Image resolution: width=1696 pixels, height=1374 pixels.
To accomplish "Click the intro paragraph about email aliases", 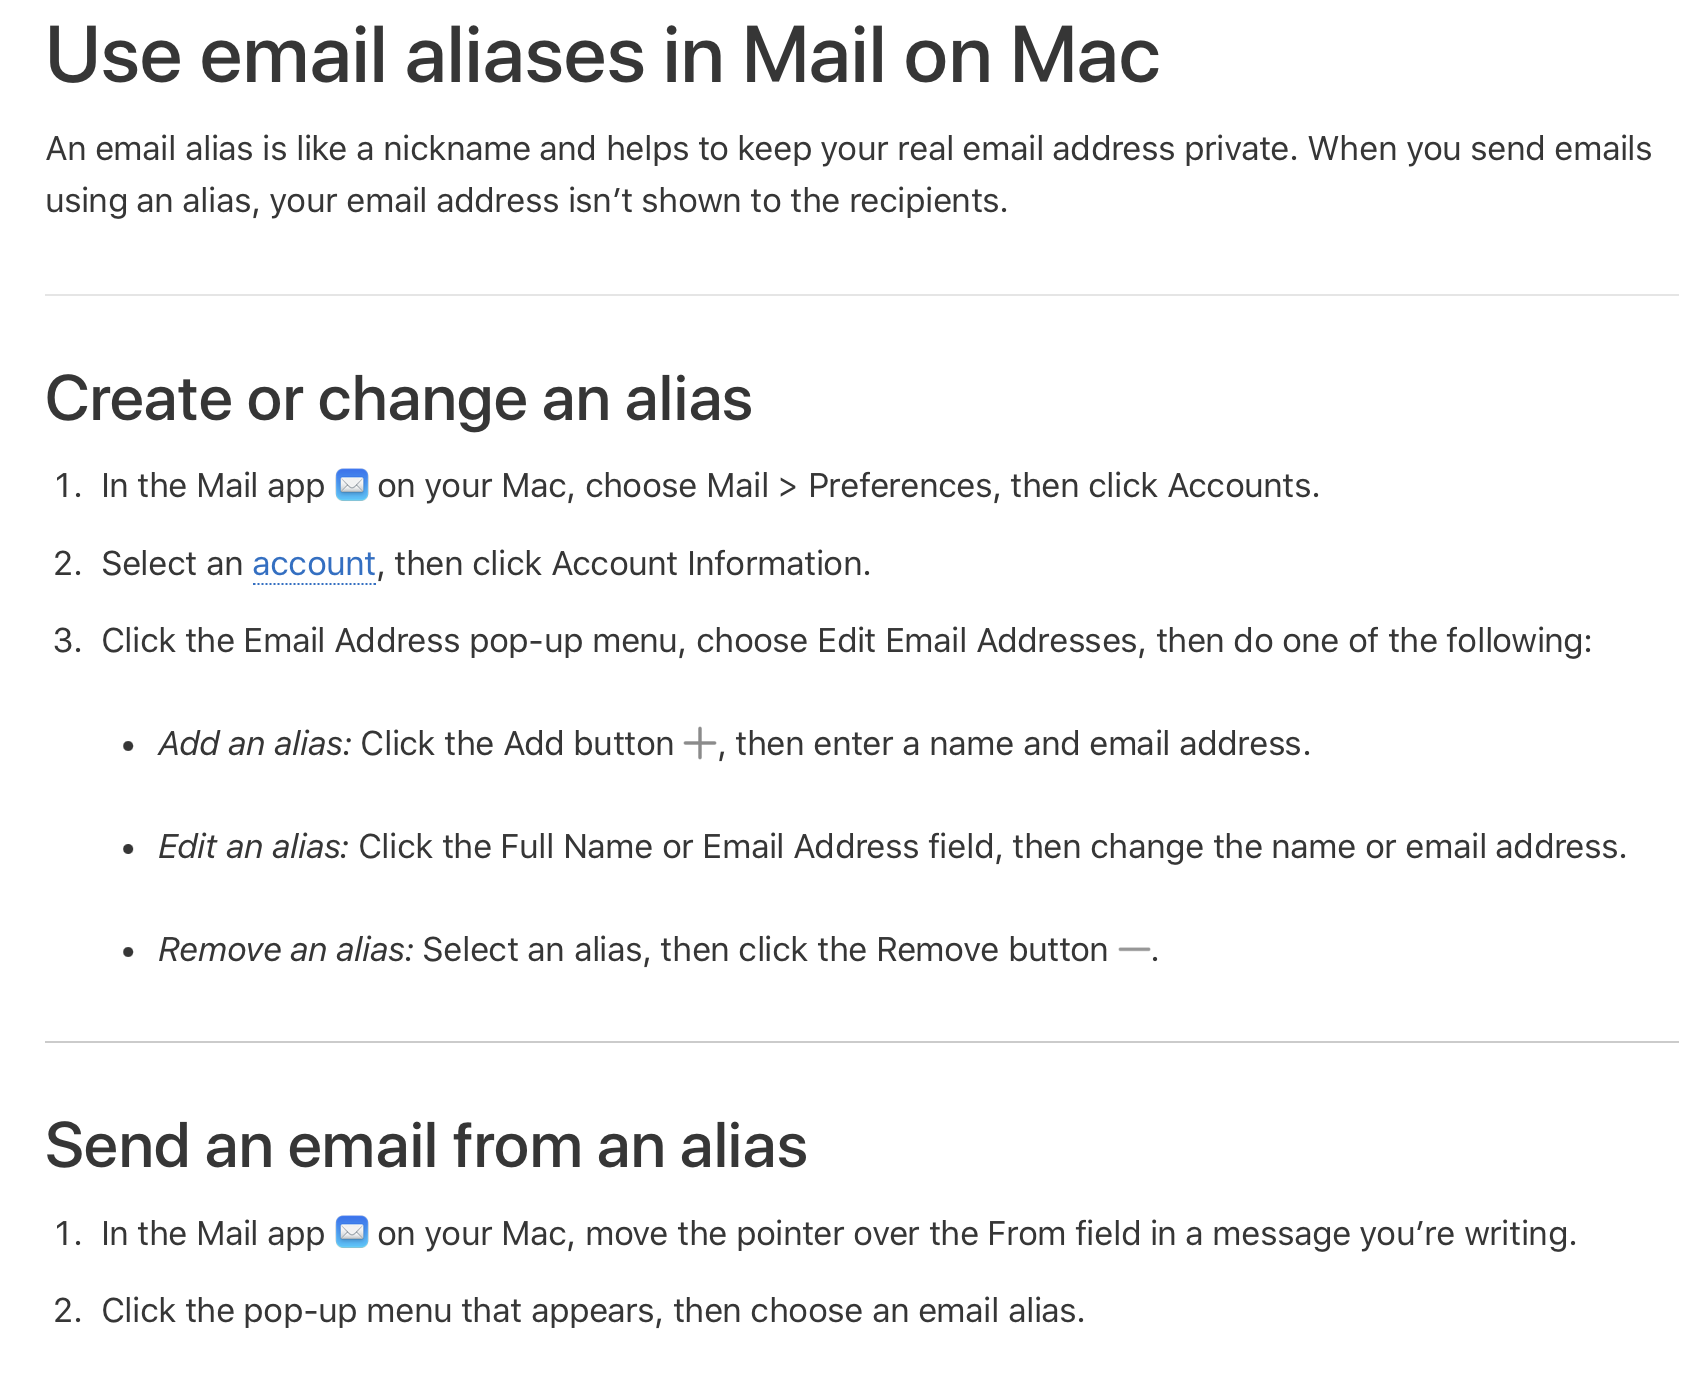I will click(848, 175).
